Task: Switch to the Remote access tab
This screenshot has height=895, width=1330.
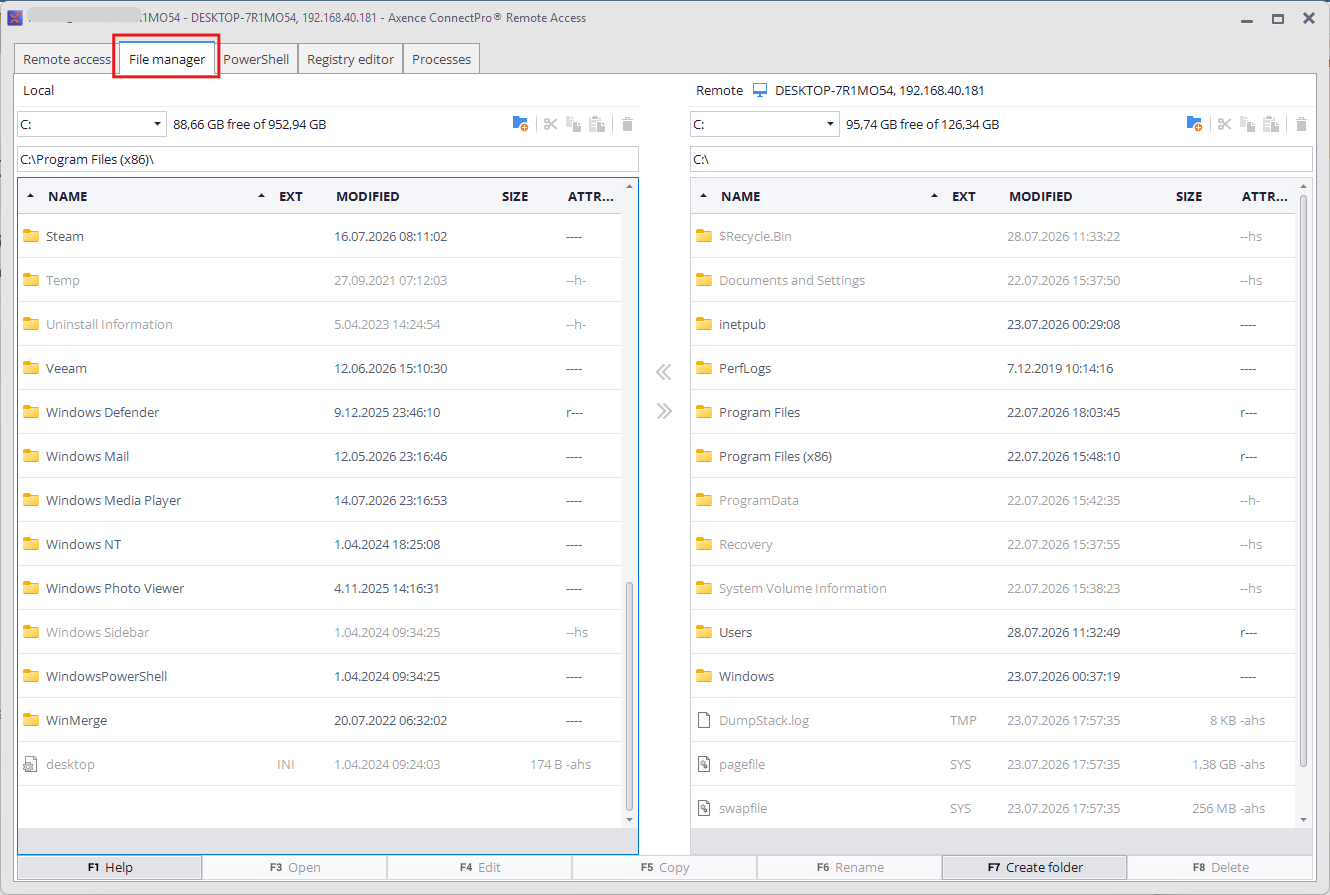Action: (x=66, y=59)
